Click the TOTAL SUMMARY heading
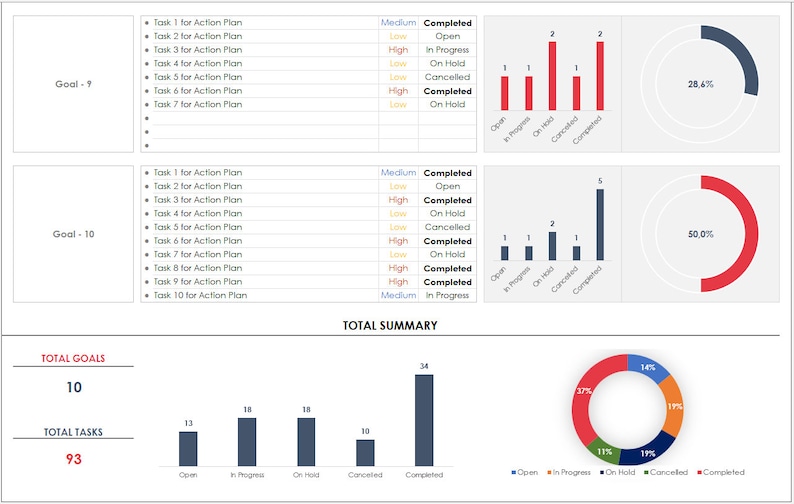This screenshot has width=794, height=504. 390,326
